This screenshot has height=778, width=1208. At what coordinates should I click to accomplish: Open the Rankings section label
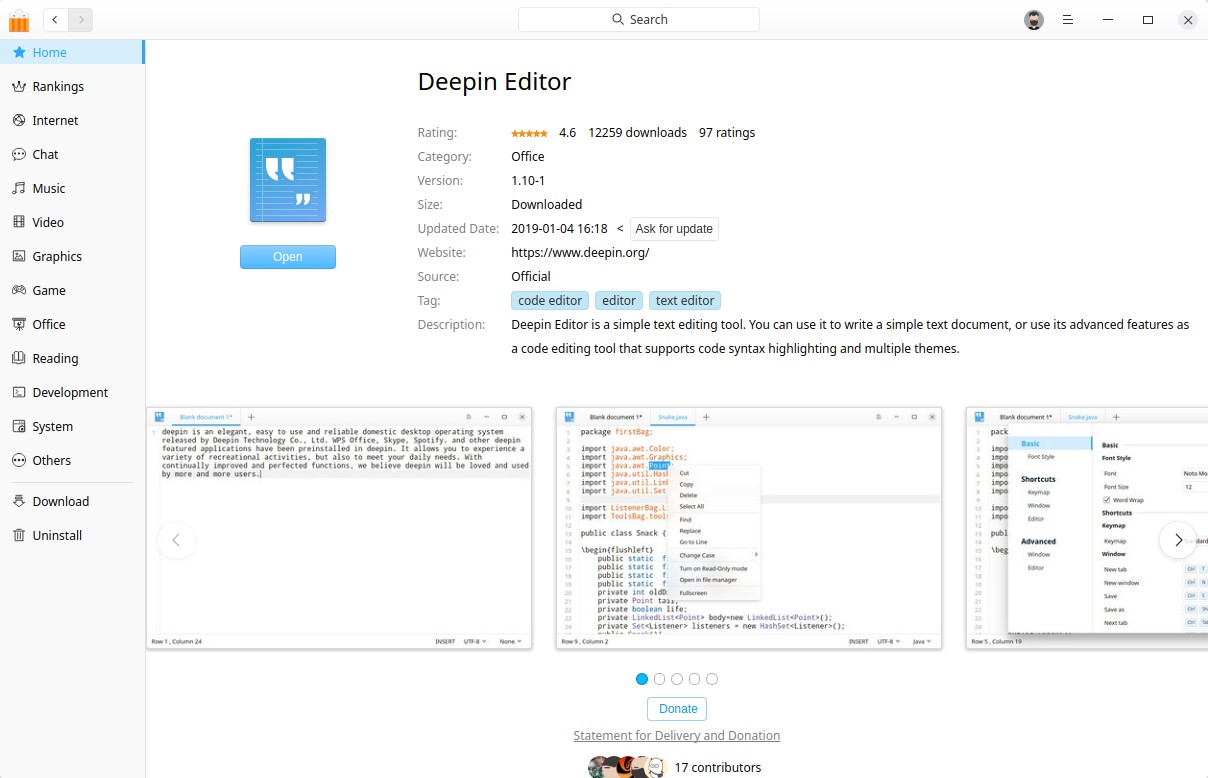[x=58, y=86]
